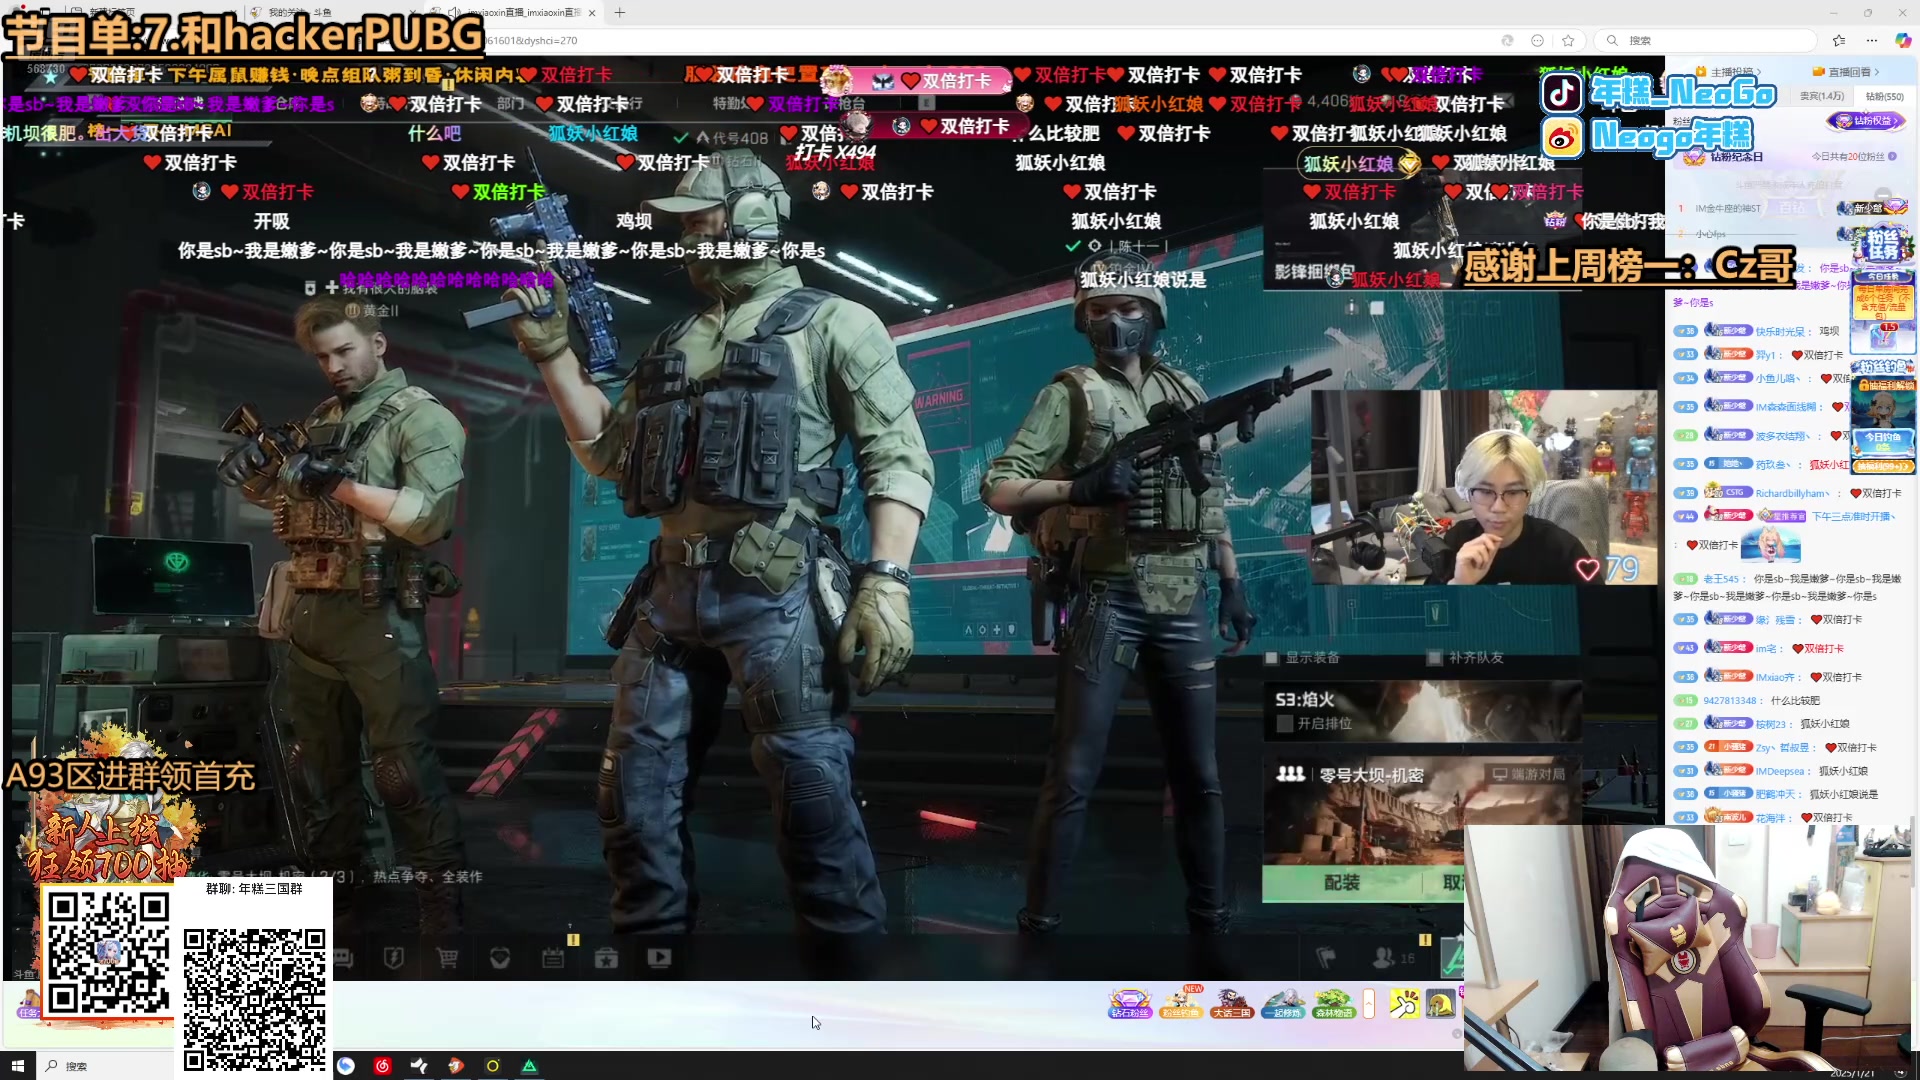This screenshot has width=1920, height=1080.
Task: Click username IMDeepsea in chat
Action: tap(1780, 771)
